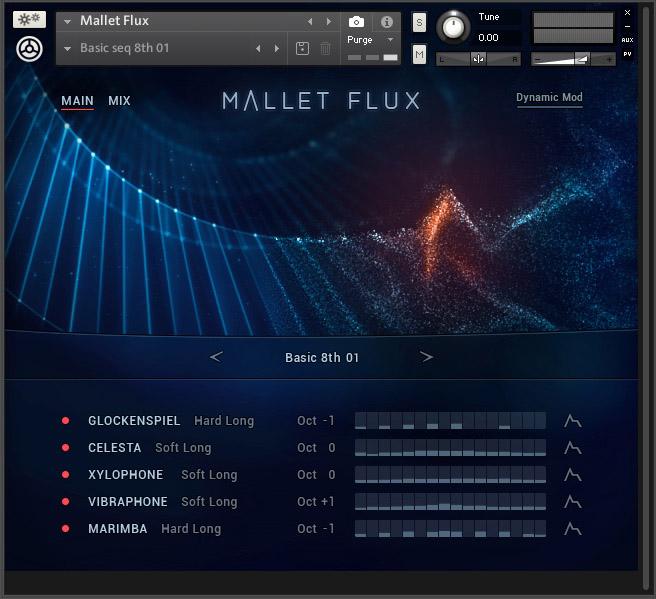Adjust the Tune knob
Screen dimensions: 656x599
tap(453, 27)
